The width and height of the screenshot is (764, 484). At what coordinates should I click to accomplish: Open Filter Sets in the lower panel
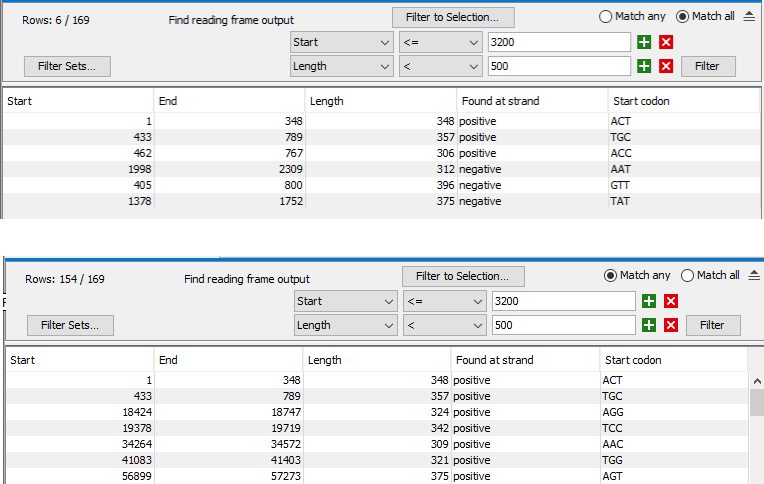point(71,325)
